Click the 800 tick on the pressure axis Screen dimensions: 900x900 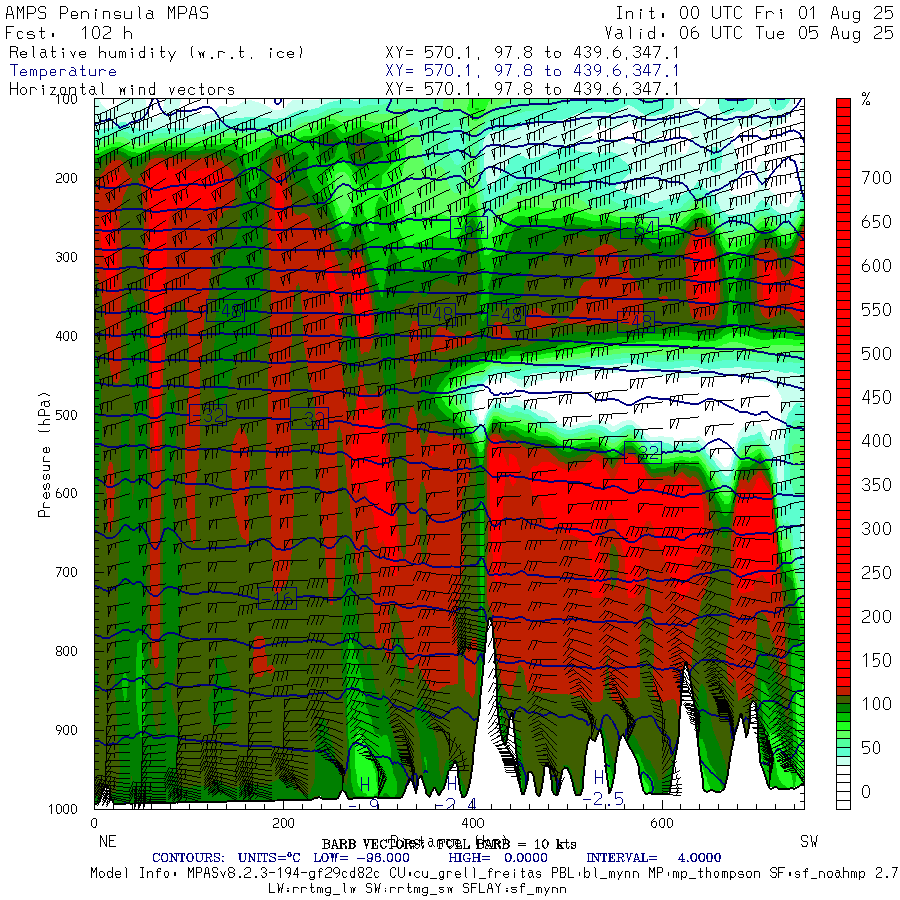pos(66,651)
